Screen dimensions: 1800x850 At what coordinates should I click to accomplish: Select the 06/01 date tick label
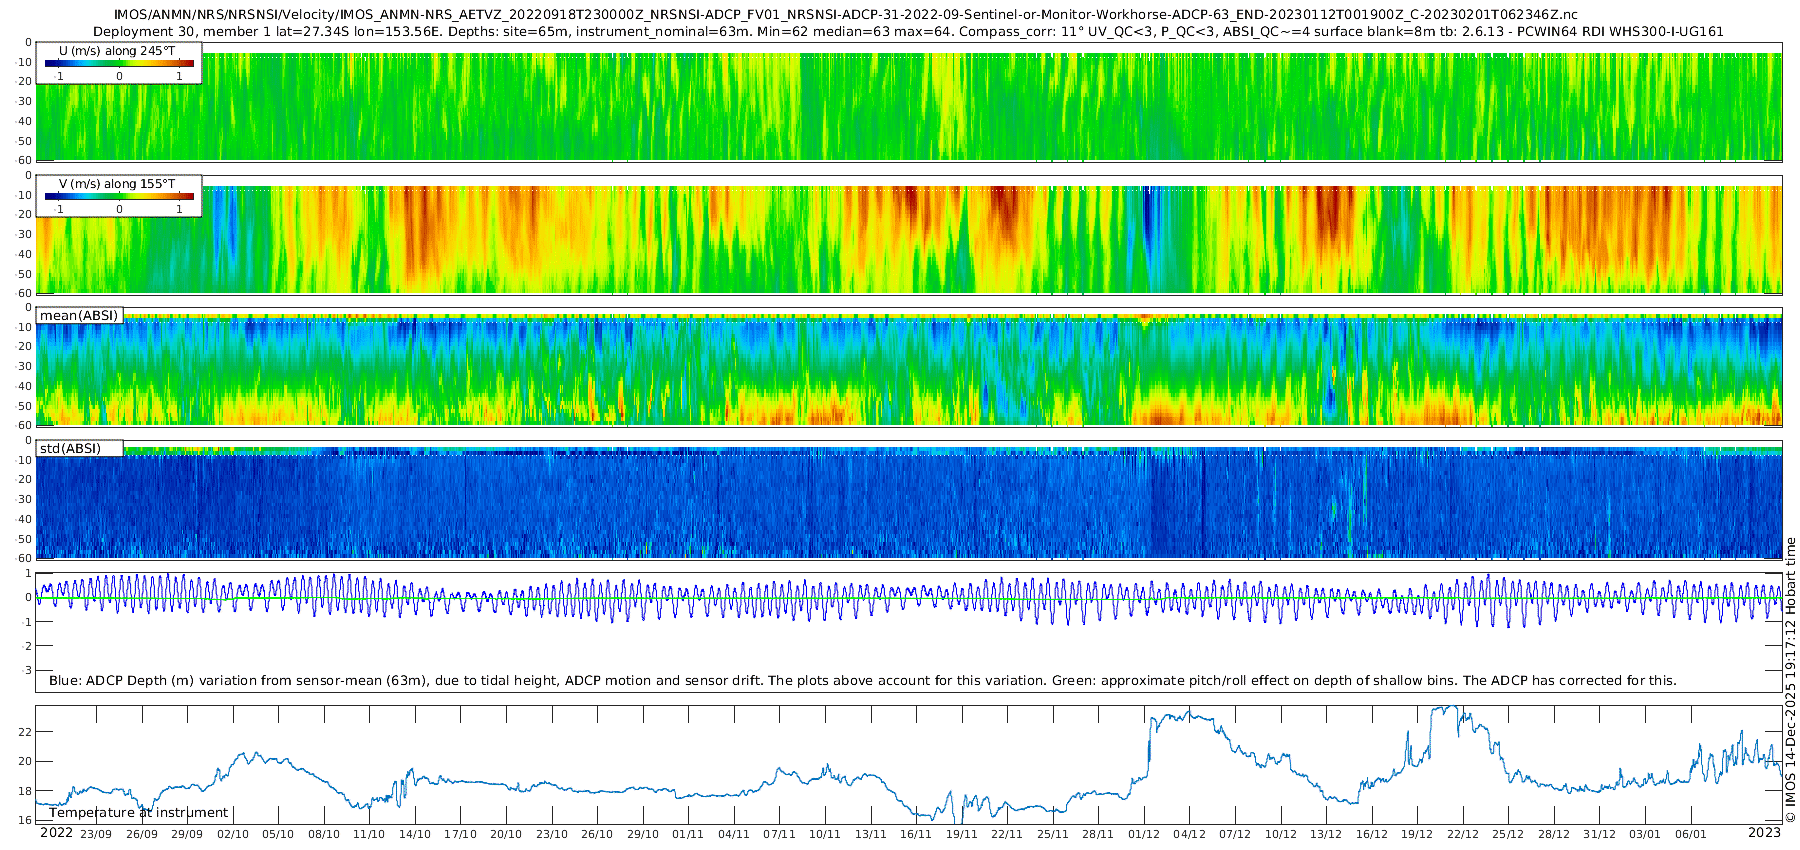click(1690, 834)
